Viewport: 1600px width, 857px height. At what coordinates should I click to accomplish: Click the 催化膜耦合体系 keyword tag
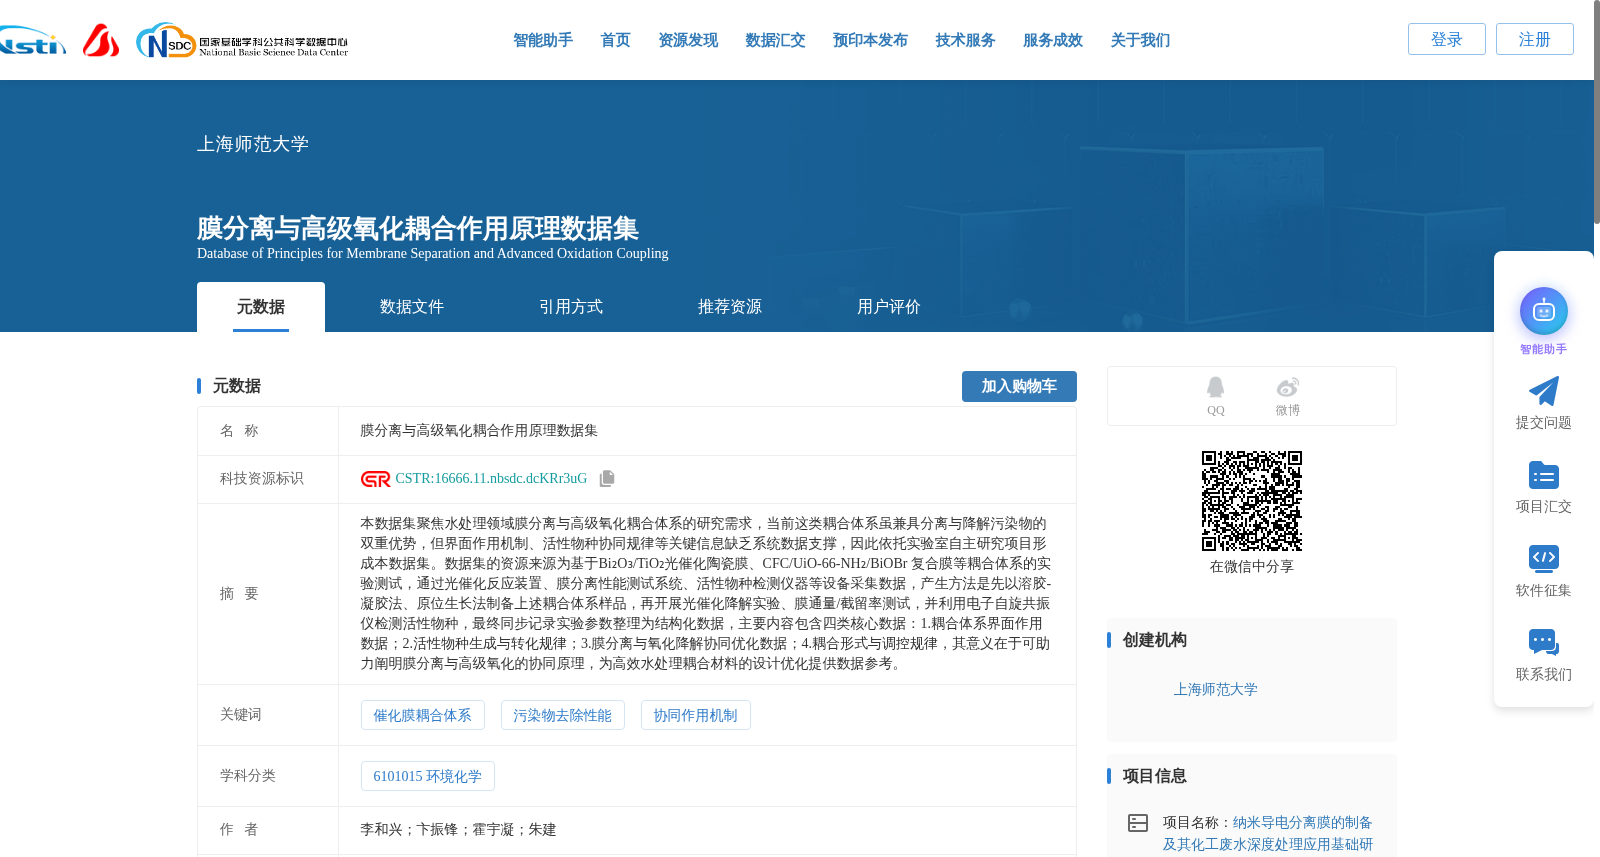click(x=422, y=715)
